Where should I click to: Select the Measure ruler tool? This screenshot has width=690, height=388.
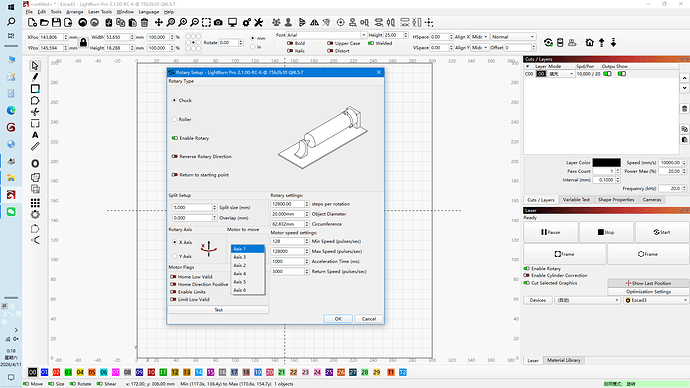35,146
